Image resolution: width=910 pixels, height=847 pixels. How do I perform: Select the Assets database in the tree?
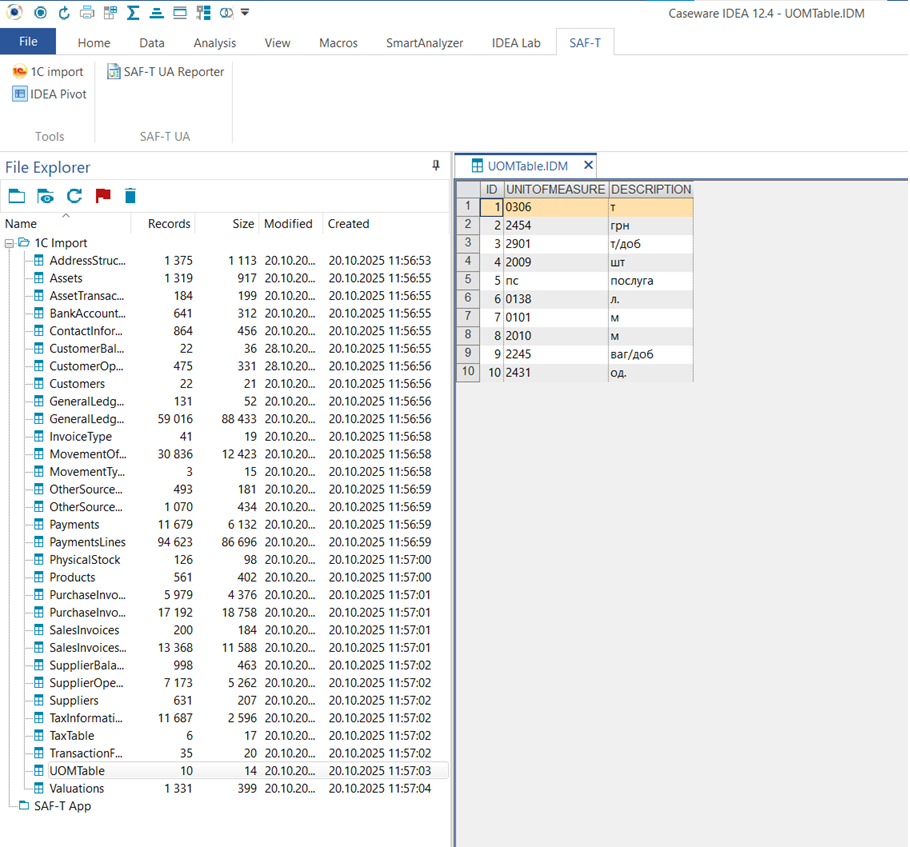66,278
